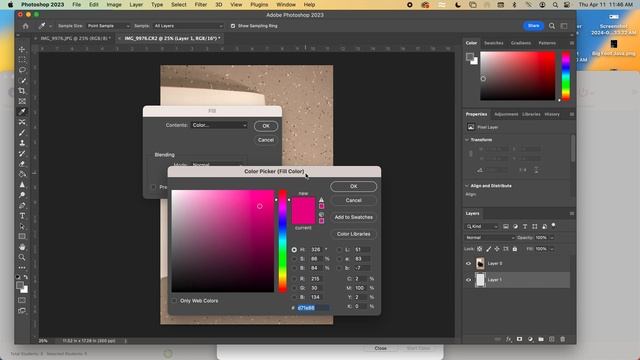Viewport: 640px width, 360px height.
Task: Select the Zoom tool in toolbar
Action: [x=22, y=257]
